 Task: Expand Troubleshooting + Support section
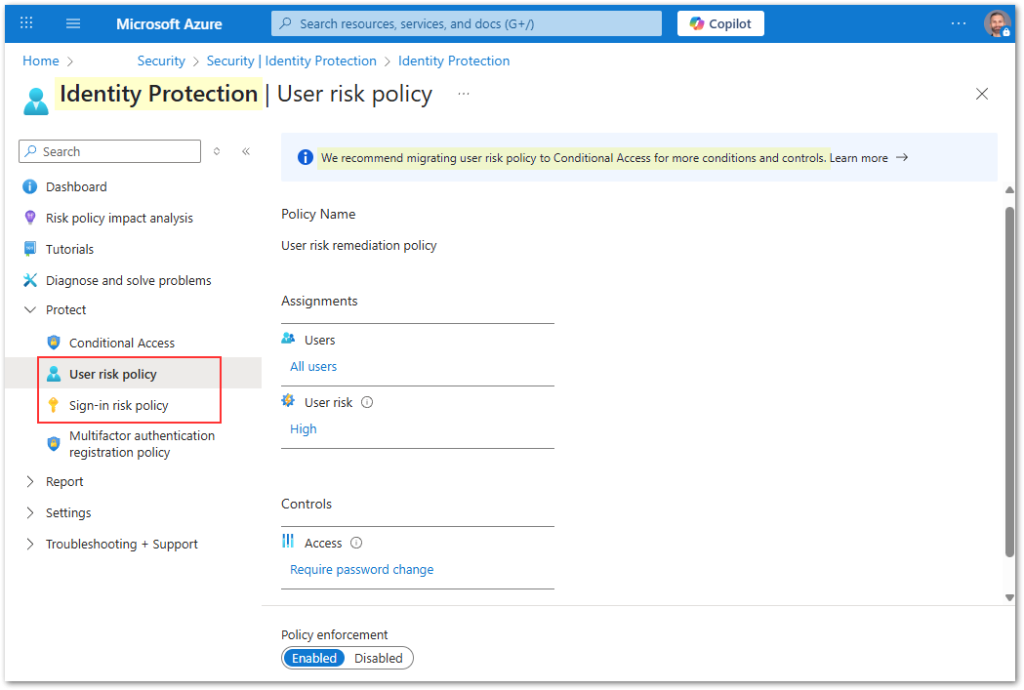tap(30, 544)
